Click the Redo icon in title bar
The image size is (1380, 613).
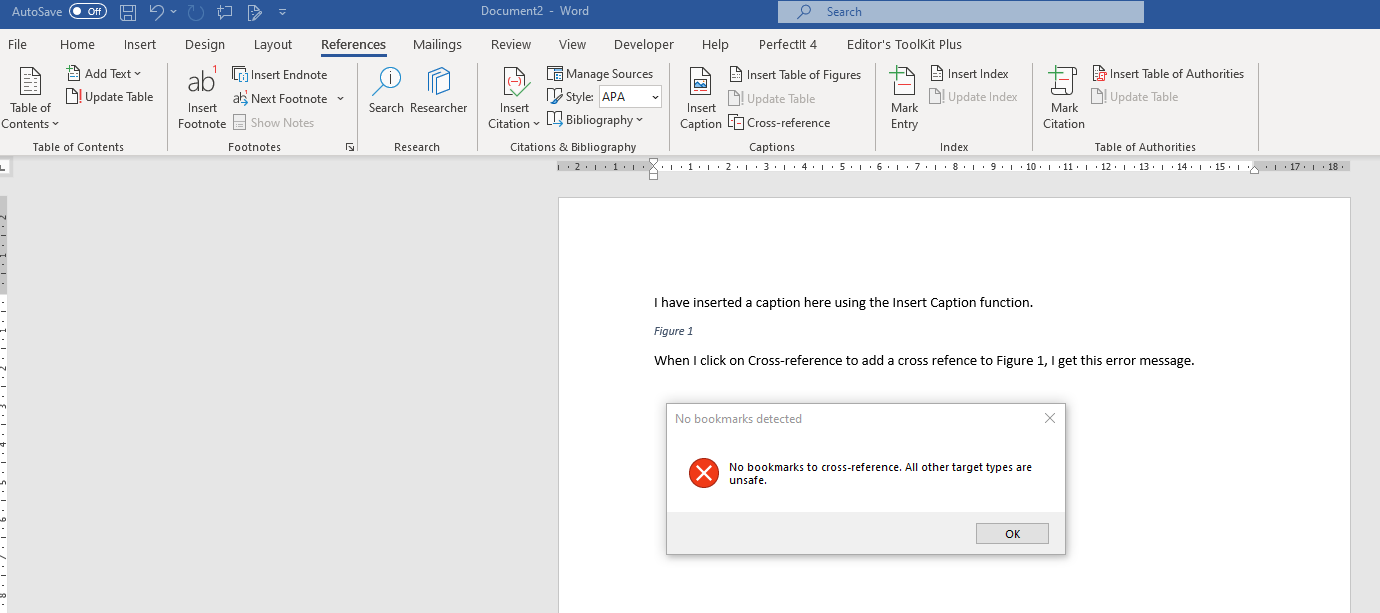tap(196, 12)
